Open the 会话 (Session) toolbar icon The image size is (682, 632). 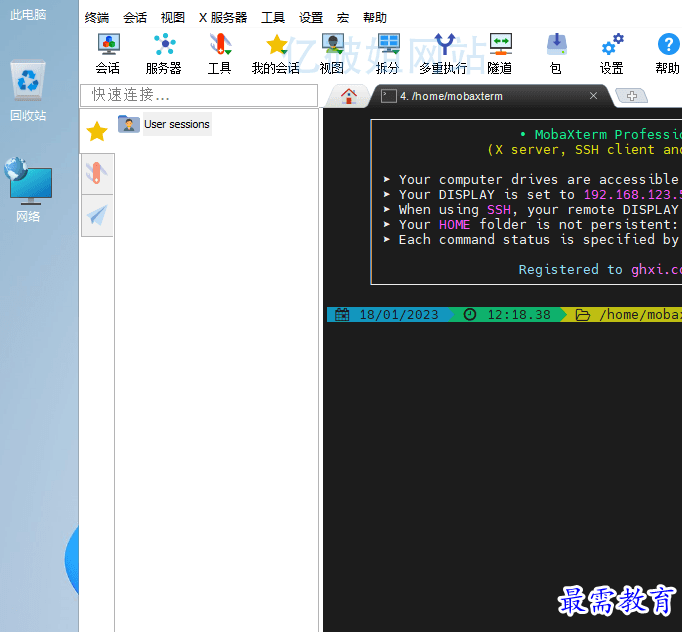pos(108,54)
